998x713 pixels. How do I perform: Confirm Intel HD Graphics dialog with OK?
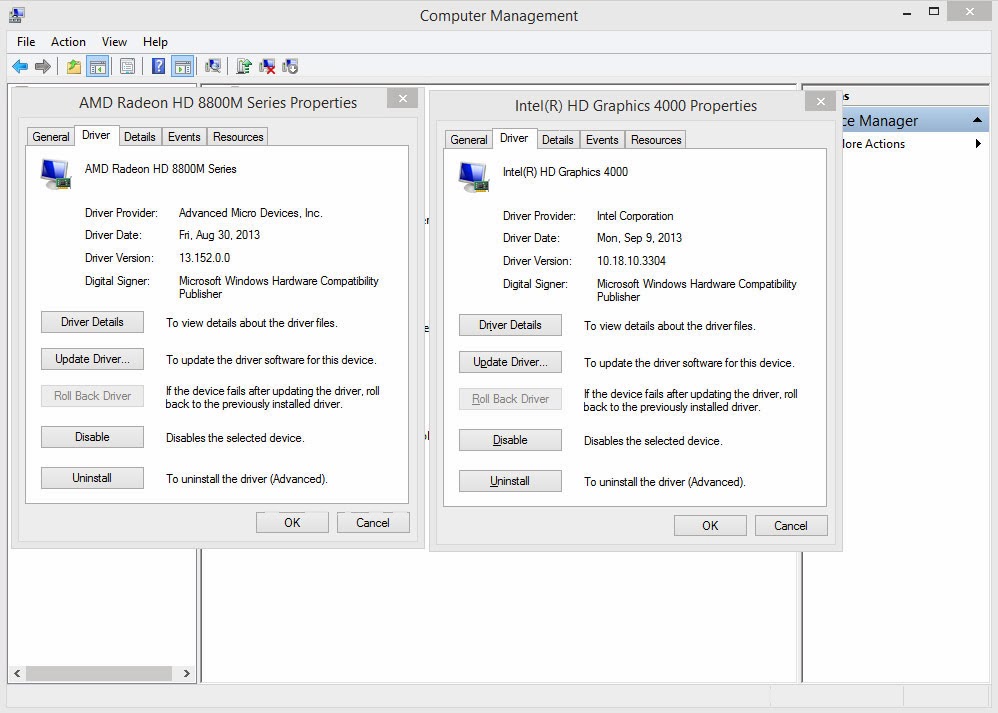click(x=710, y=526)
